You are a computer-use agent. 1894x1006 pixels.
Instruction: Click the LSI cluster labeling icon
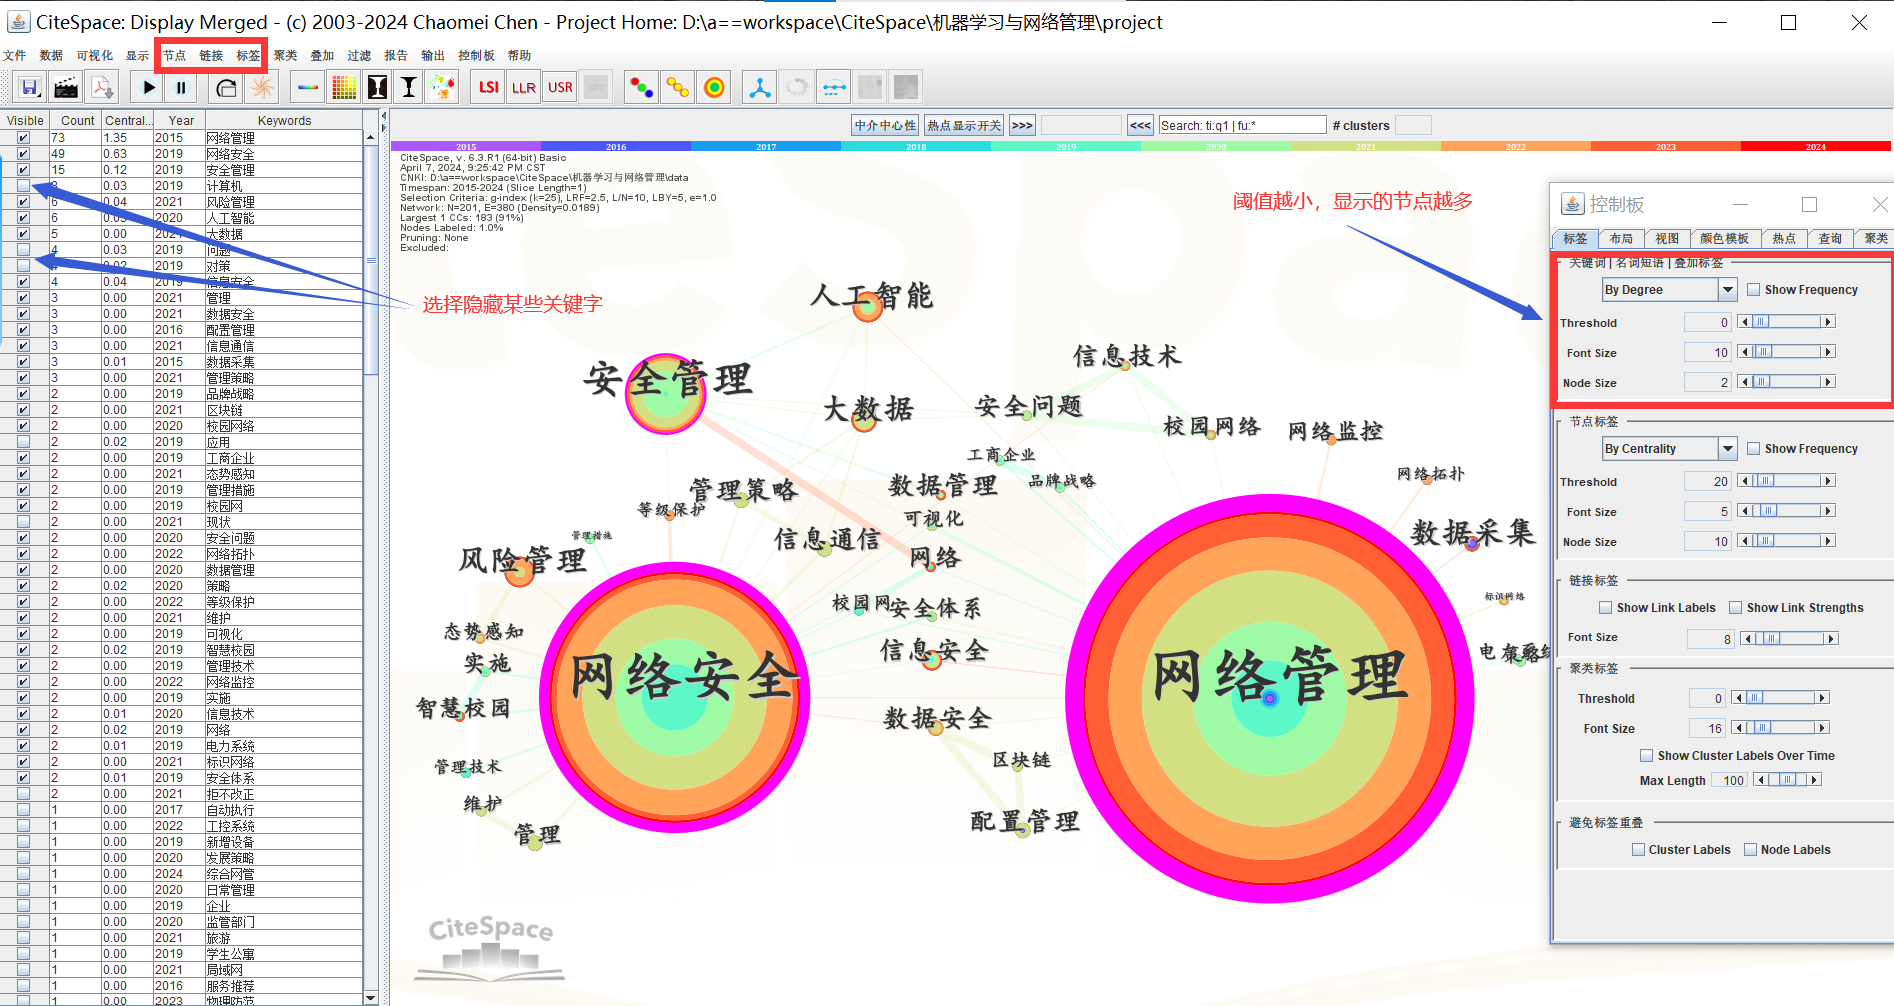488,88
